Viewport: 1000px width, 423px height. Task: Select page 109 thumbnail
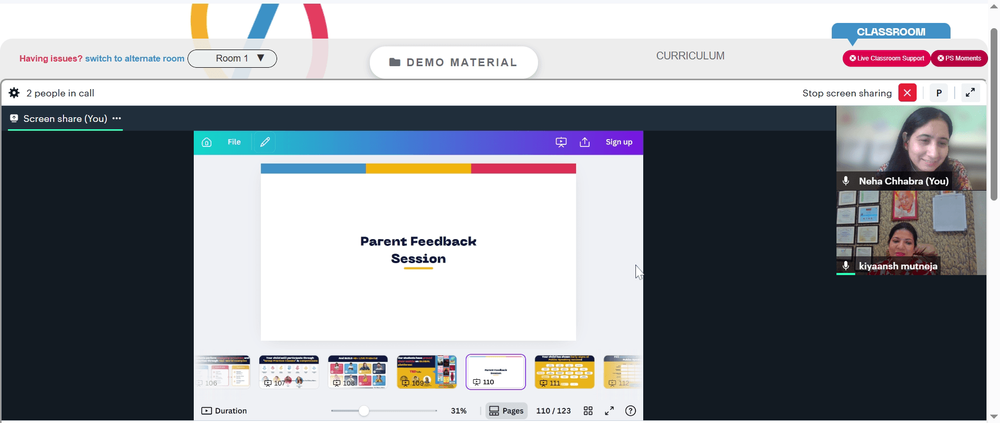click(427, 372)
